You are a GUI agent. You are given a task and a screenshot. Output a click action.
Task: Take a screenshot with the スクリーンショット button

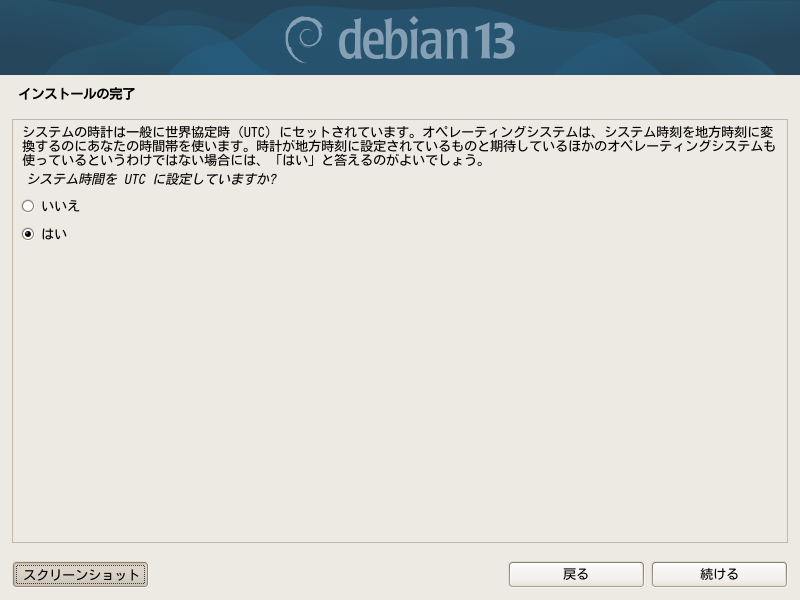(x=80, y=574)
